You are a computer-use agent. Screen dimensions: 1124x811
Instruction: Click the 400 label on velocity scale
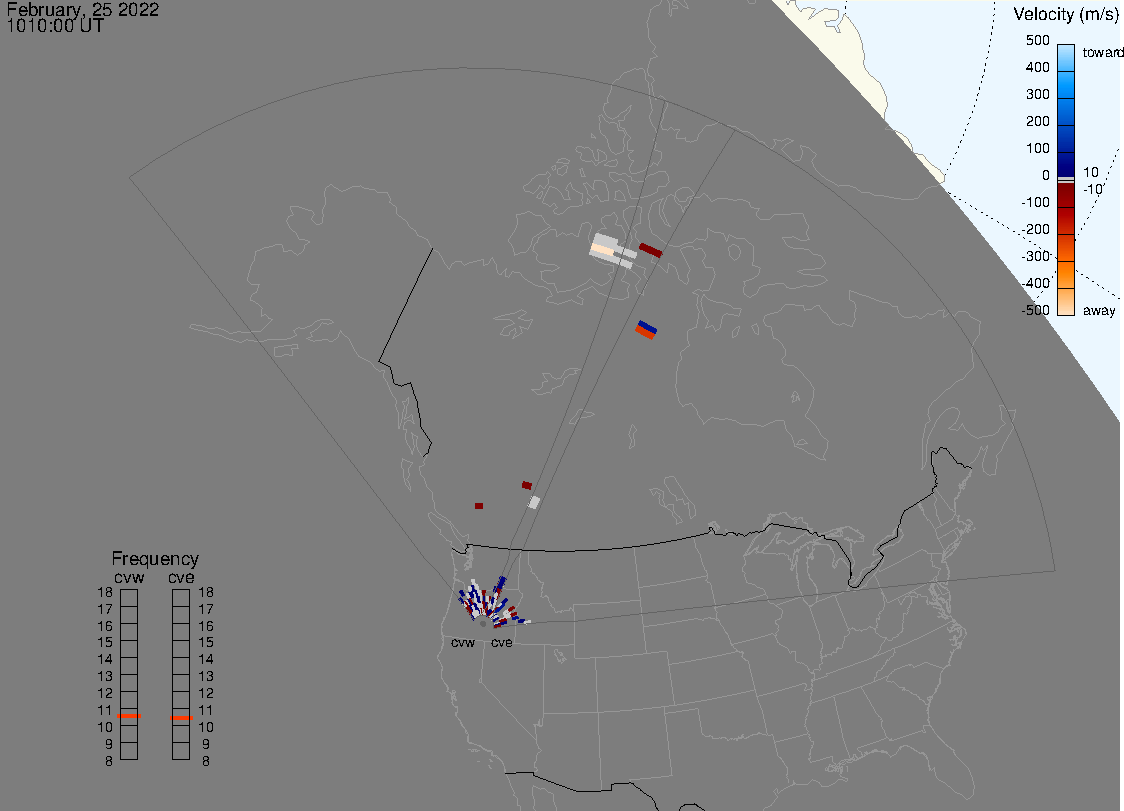pos(1037,67)
